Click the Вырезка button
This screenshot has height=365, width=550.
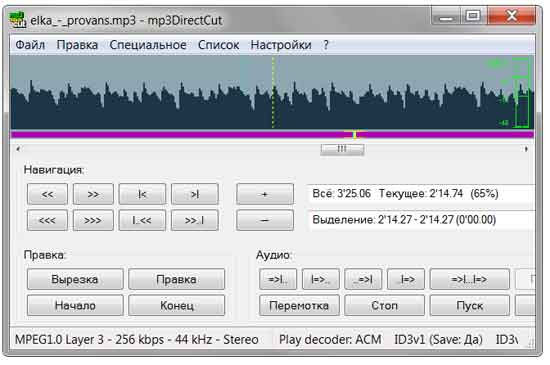point(75,279)
